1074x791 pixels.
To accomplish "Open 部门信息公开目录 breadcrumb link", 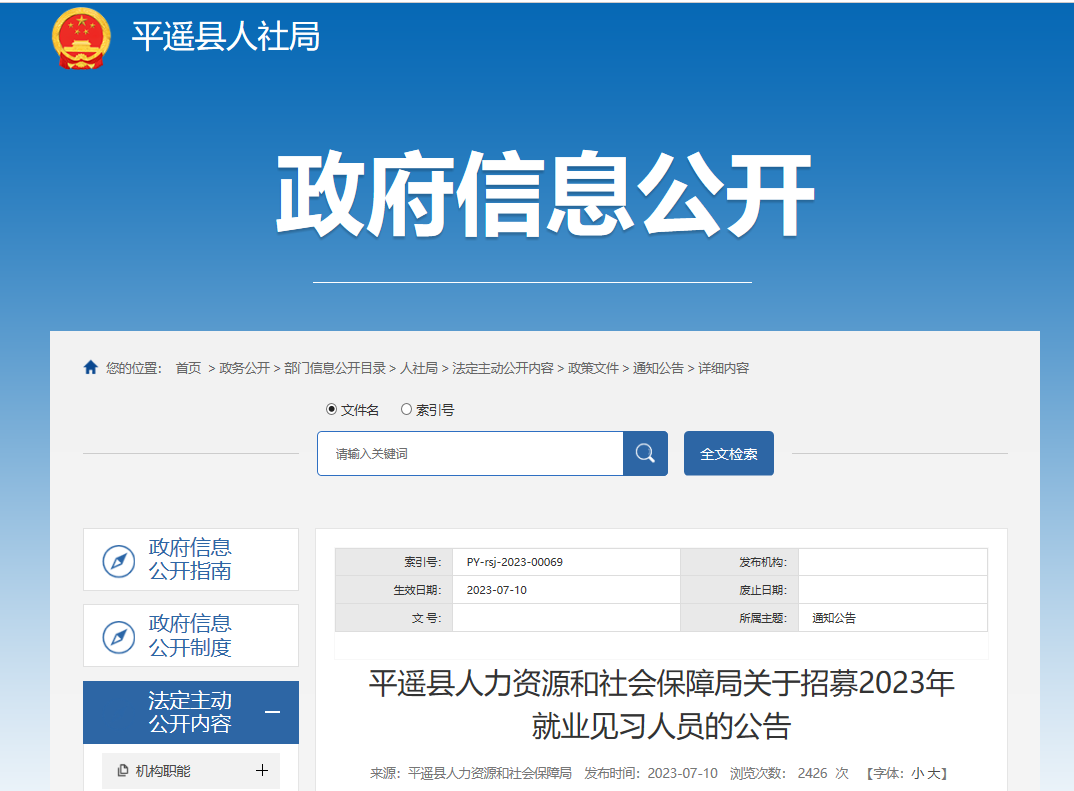I will pyautogui.click(x=335, y=368).
